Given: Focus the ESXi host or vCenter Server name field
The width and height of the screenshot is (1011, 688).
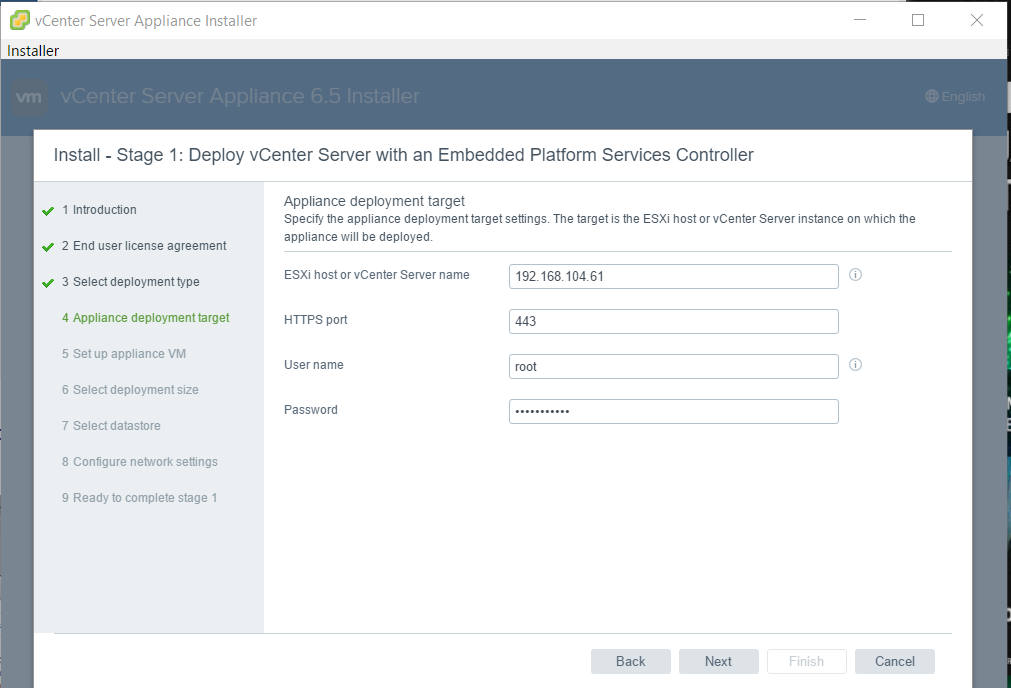Looking at the screenshot, I should [x=674, y=277].
